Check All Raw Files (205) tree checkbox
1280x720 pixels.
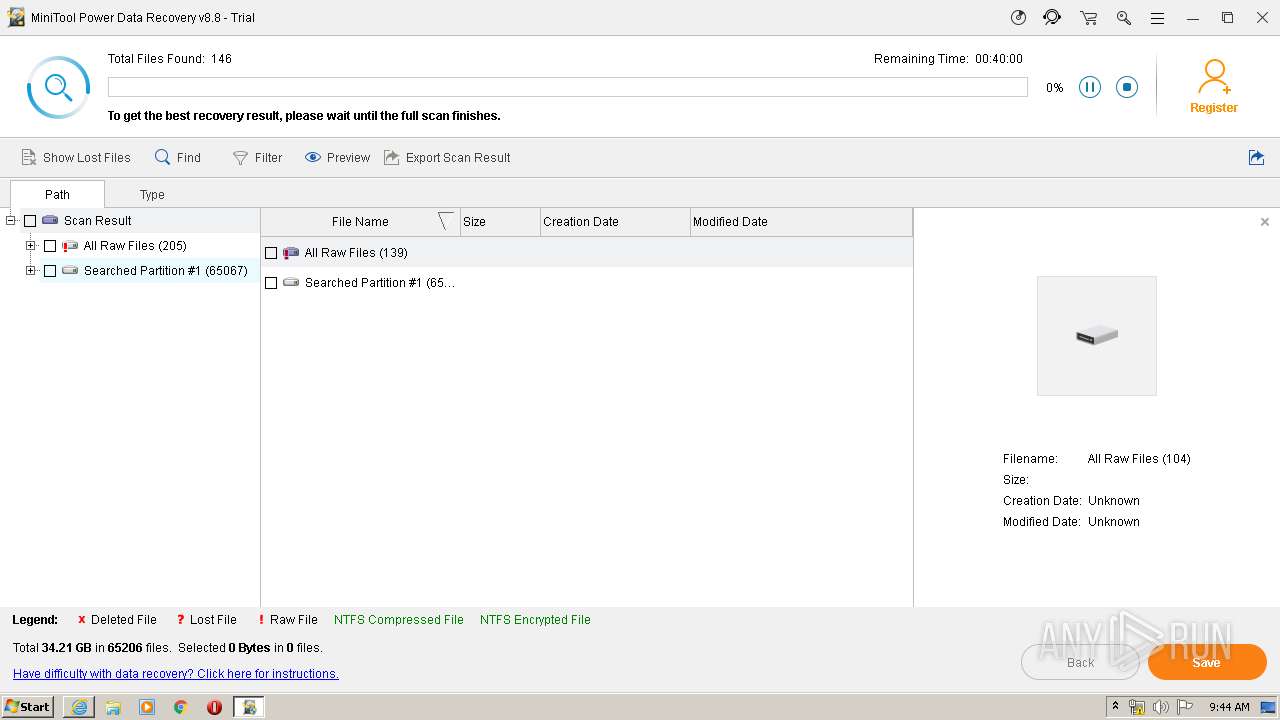pyautogui.click(x=50, y=246)
